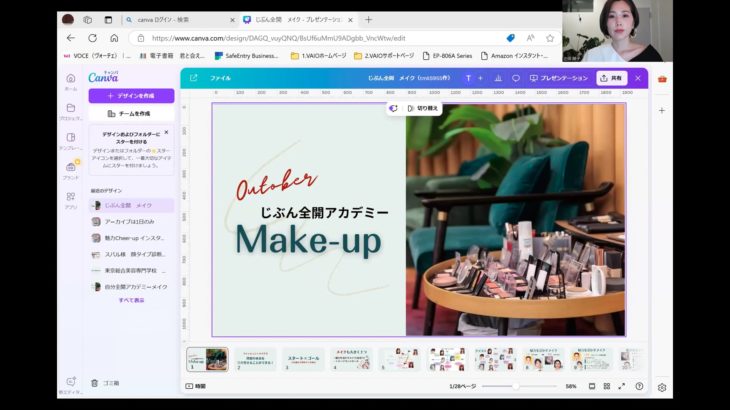Open recent design スバル様 顔タイプ診断
Image resolution: width=730 pixels, height=410 pixels.
point(131,255)
